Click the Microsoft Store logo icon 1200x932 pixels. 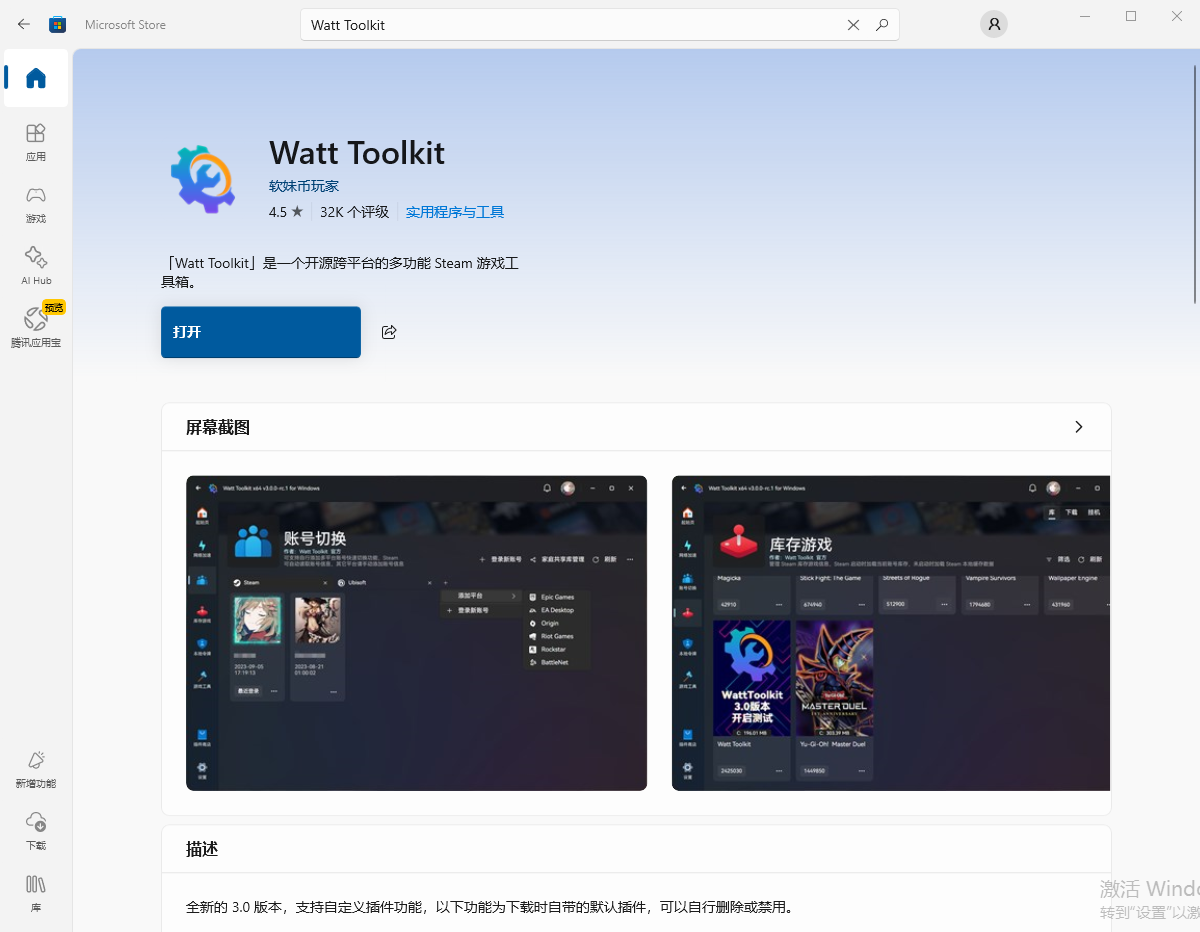click(58, 24)
